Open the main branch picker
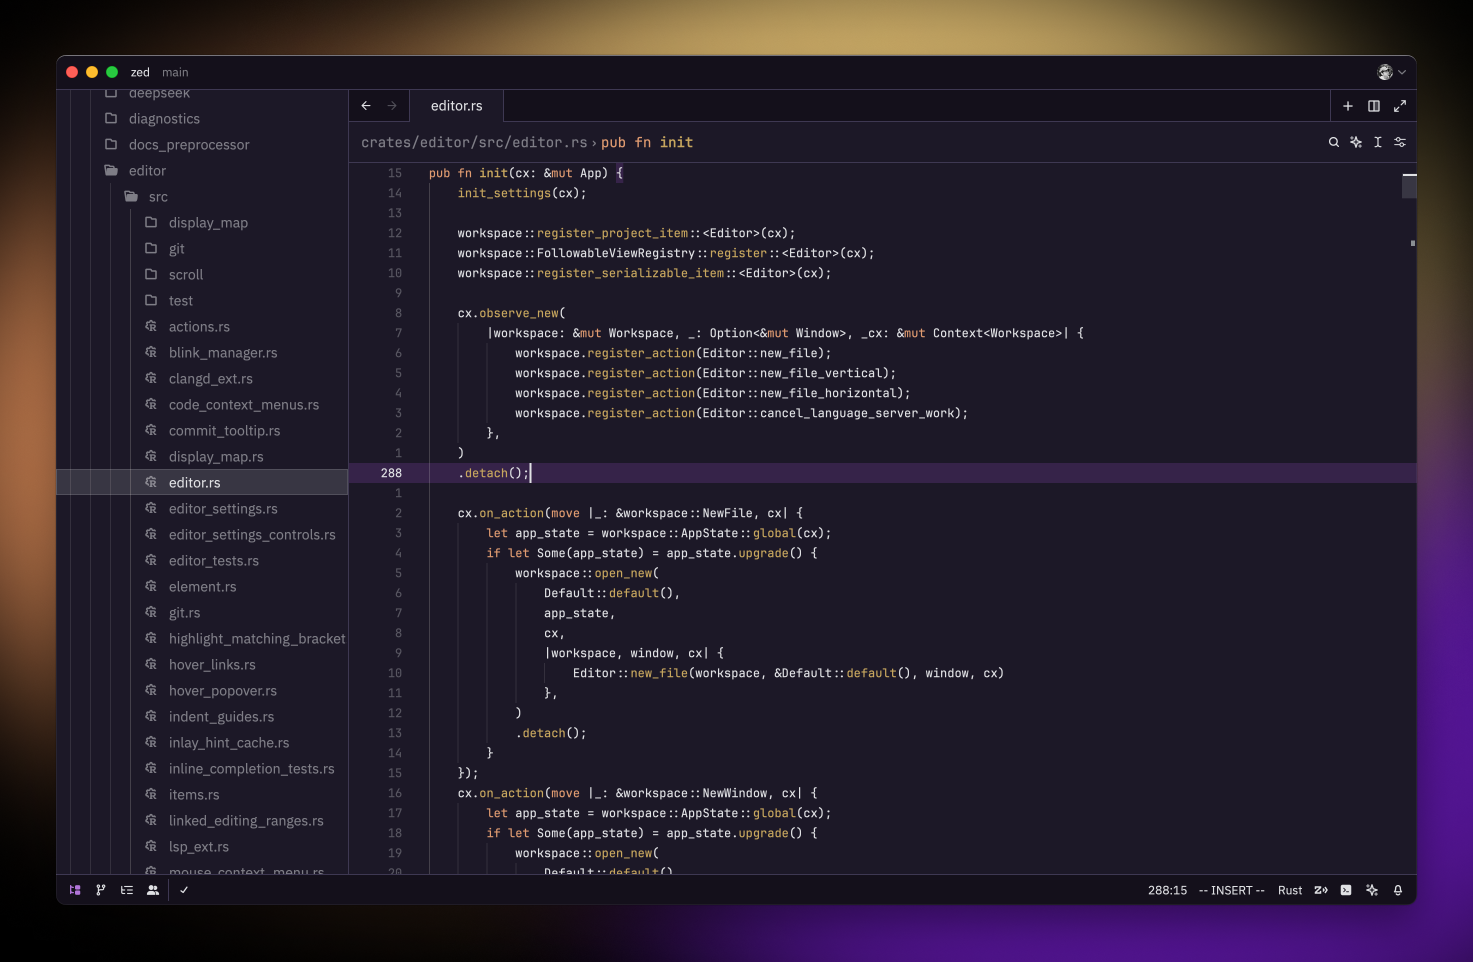Screen dimensions: 1473x962 (x=175, y=72)
